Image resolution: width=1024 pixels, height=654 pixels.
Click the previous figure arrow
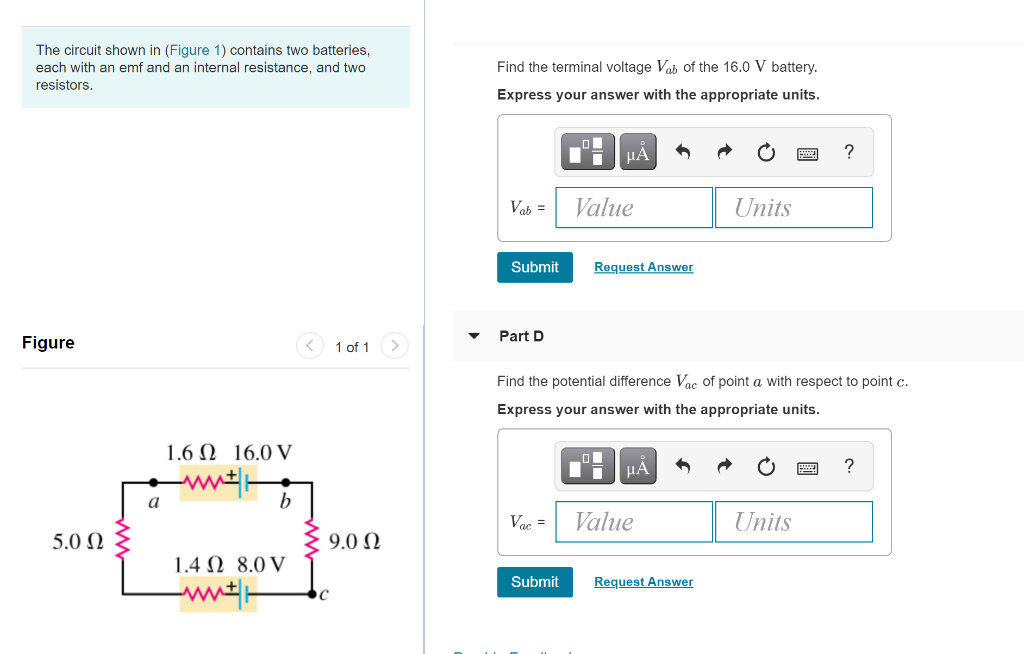309,345
